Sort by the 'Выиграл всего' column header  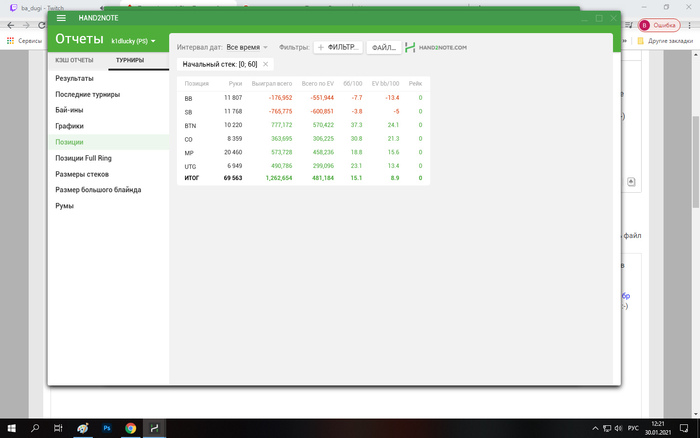271,83
